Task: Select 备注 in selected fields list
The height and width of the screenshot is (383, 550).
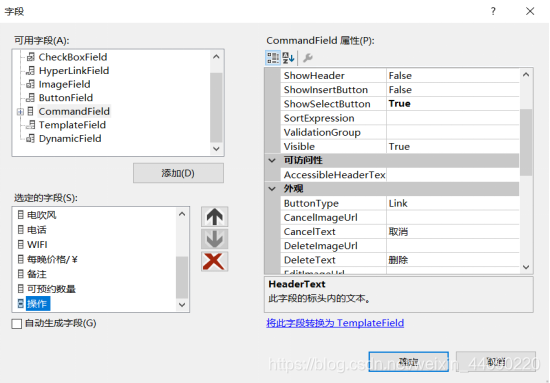Action: (37, 274)
